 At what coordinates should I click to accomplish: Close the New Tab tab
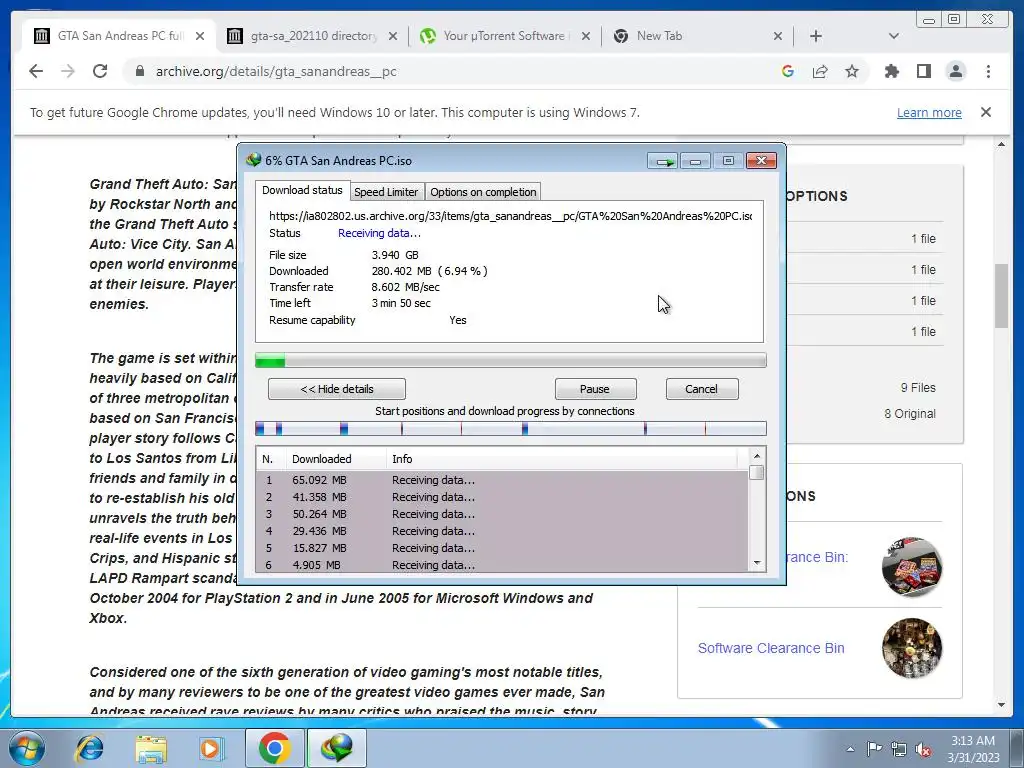[x=778, y=37]
